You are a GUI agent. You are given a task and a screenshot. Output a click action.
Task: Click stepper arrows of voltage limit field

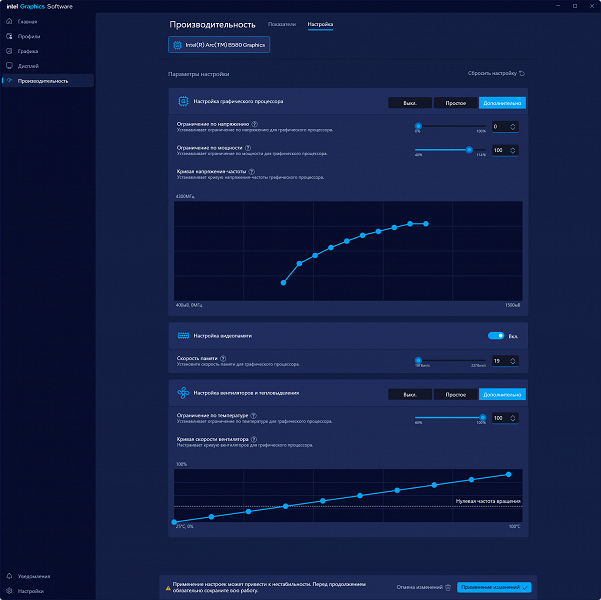coord(512,127)
